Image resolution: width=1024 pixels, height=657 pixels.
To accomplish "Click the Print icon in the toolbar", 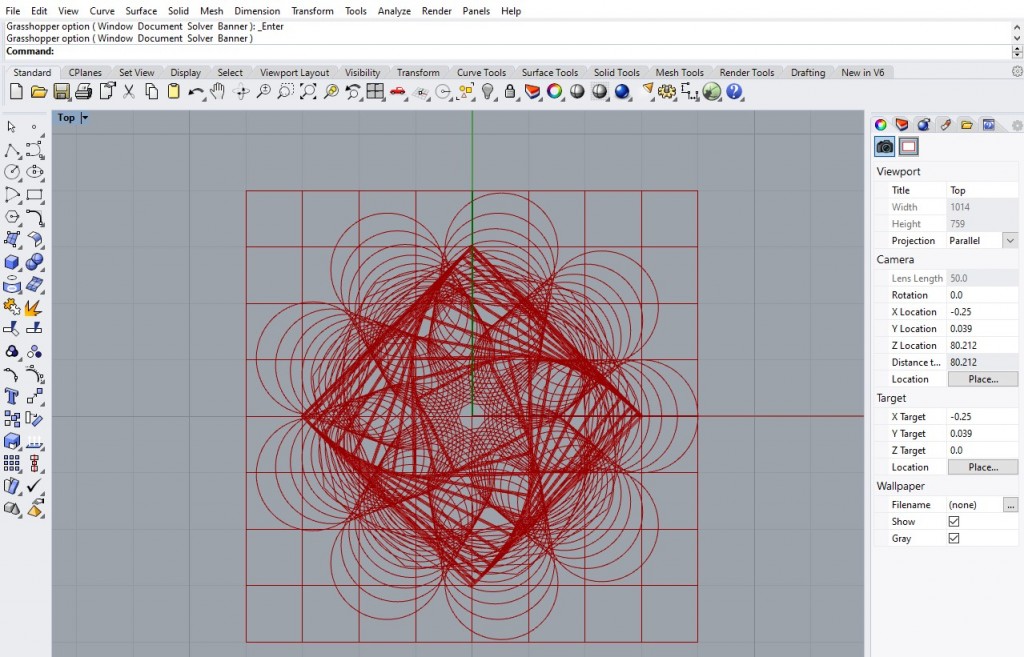I will pyautogui.click(x=83, y=92).
